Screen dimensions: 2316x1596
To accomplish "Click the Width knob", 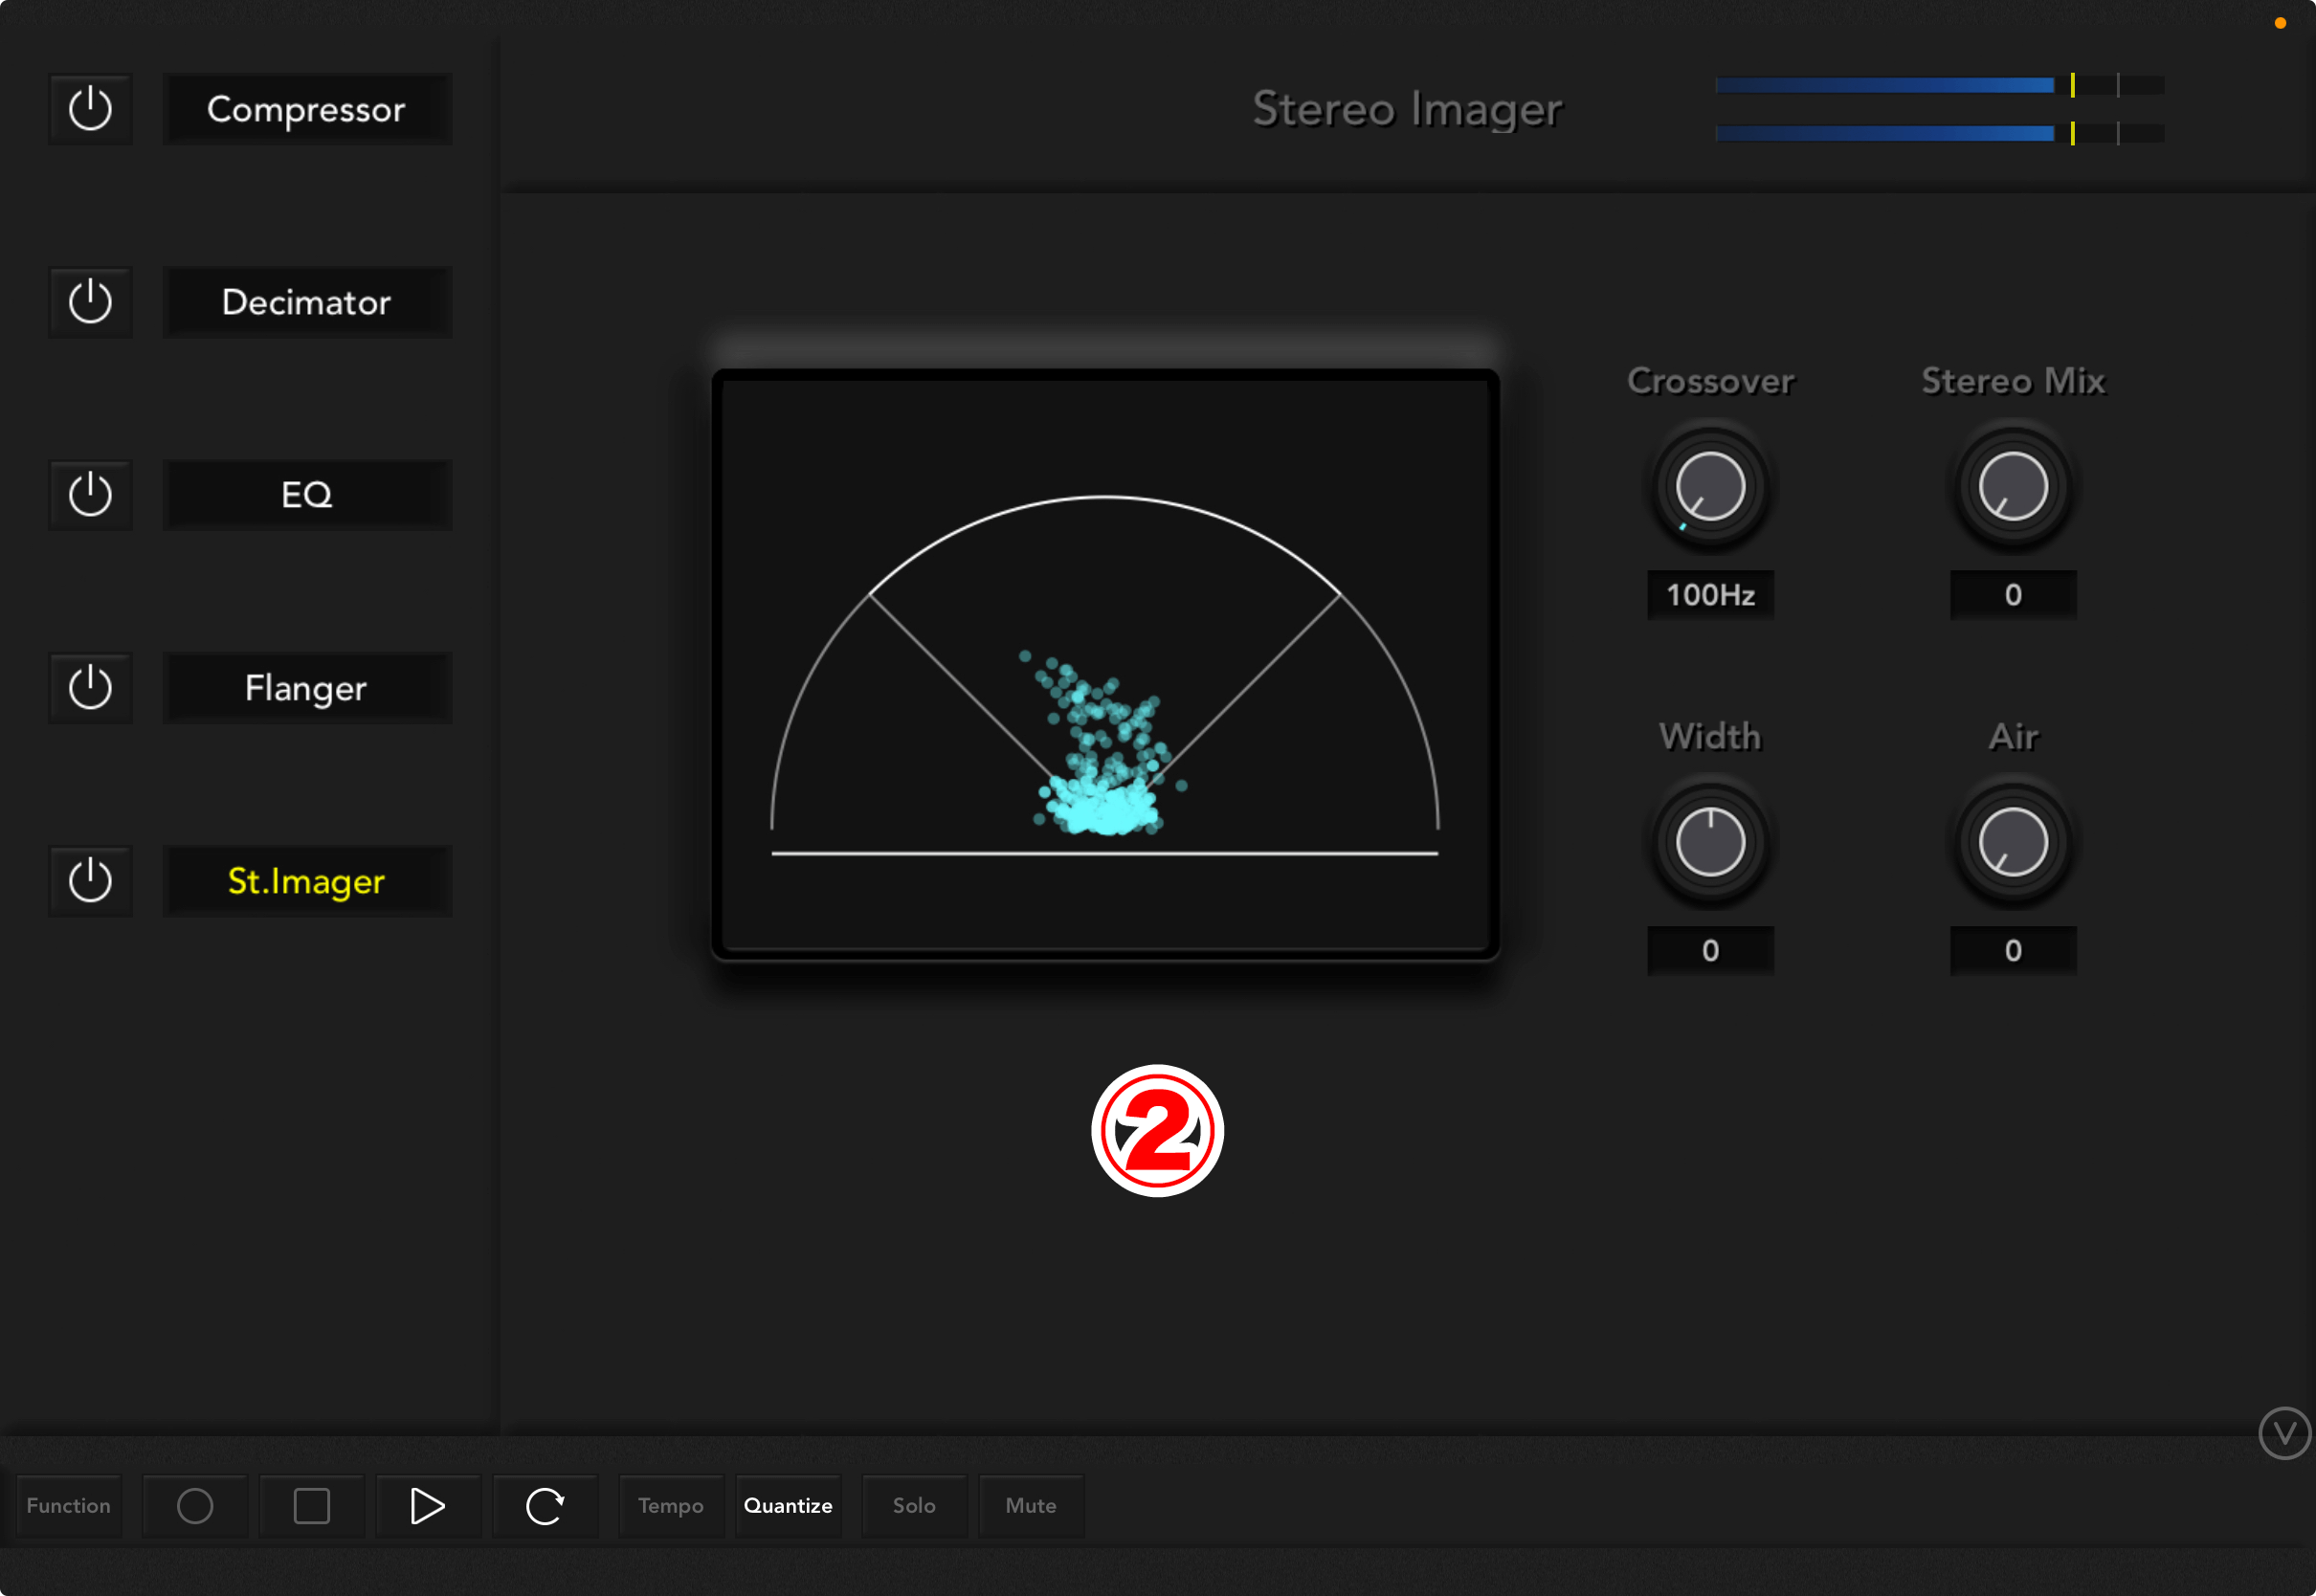I will coord(1710,842).
